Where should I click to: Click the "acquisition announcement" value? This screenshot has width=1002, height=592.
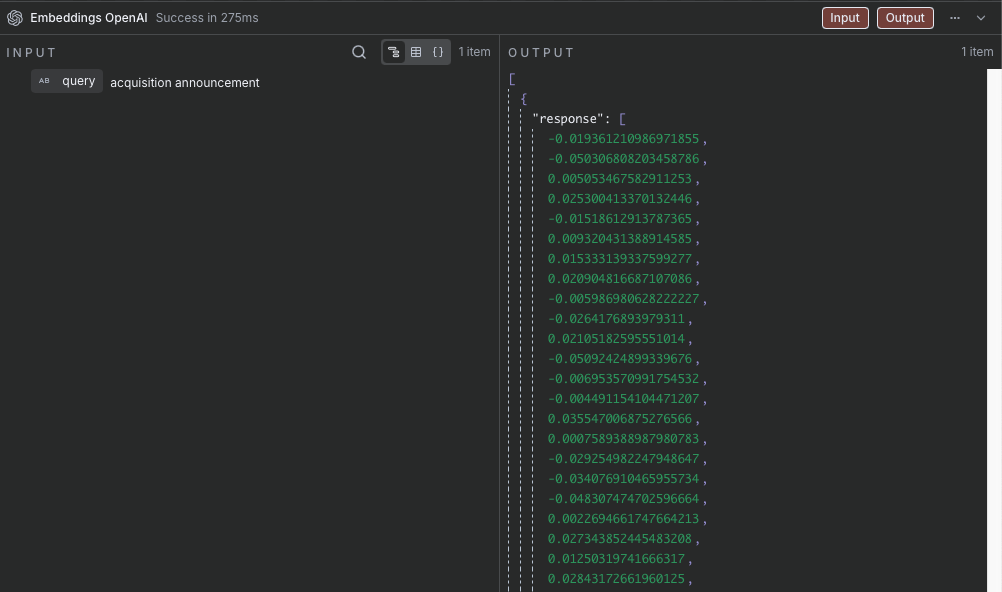(x=184, y=83)
